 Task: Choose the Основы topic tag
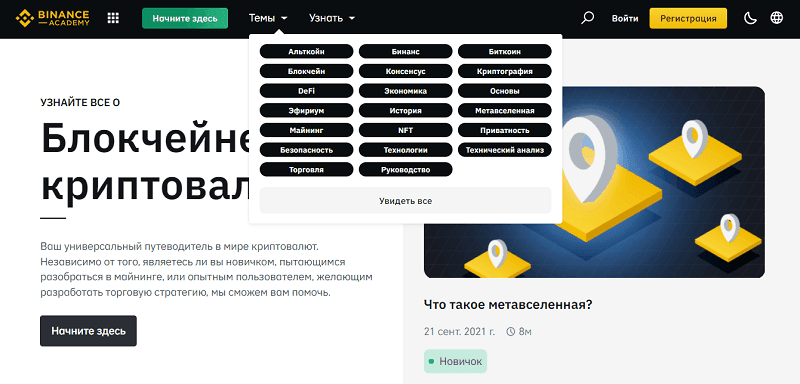point(505,91)
